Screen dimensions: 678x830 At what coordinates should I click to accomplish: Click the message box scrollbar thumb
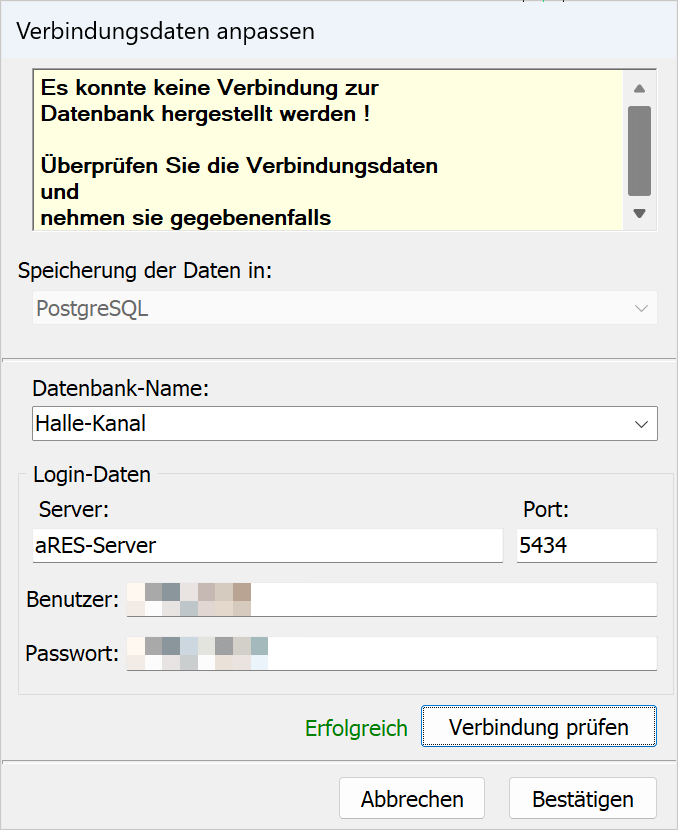coord(640,150)
